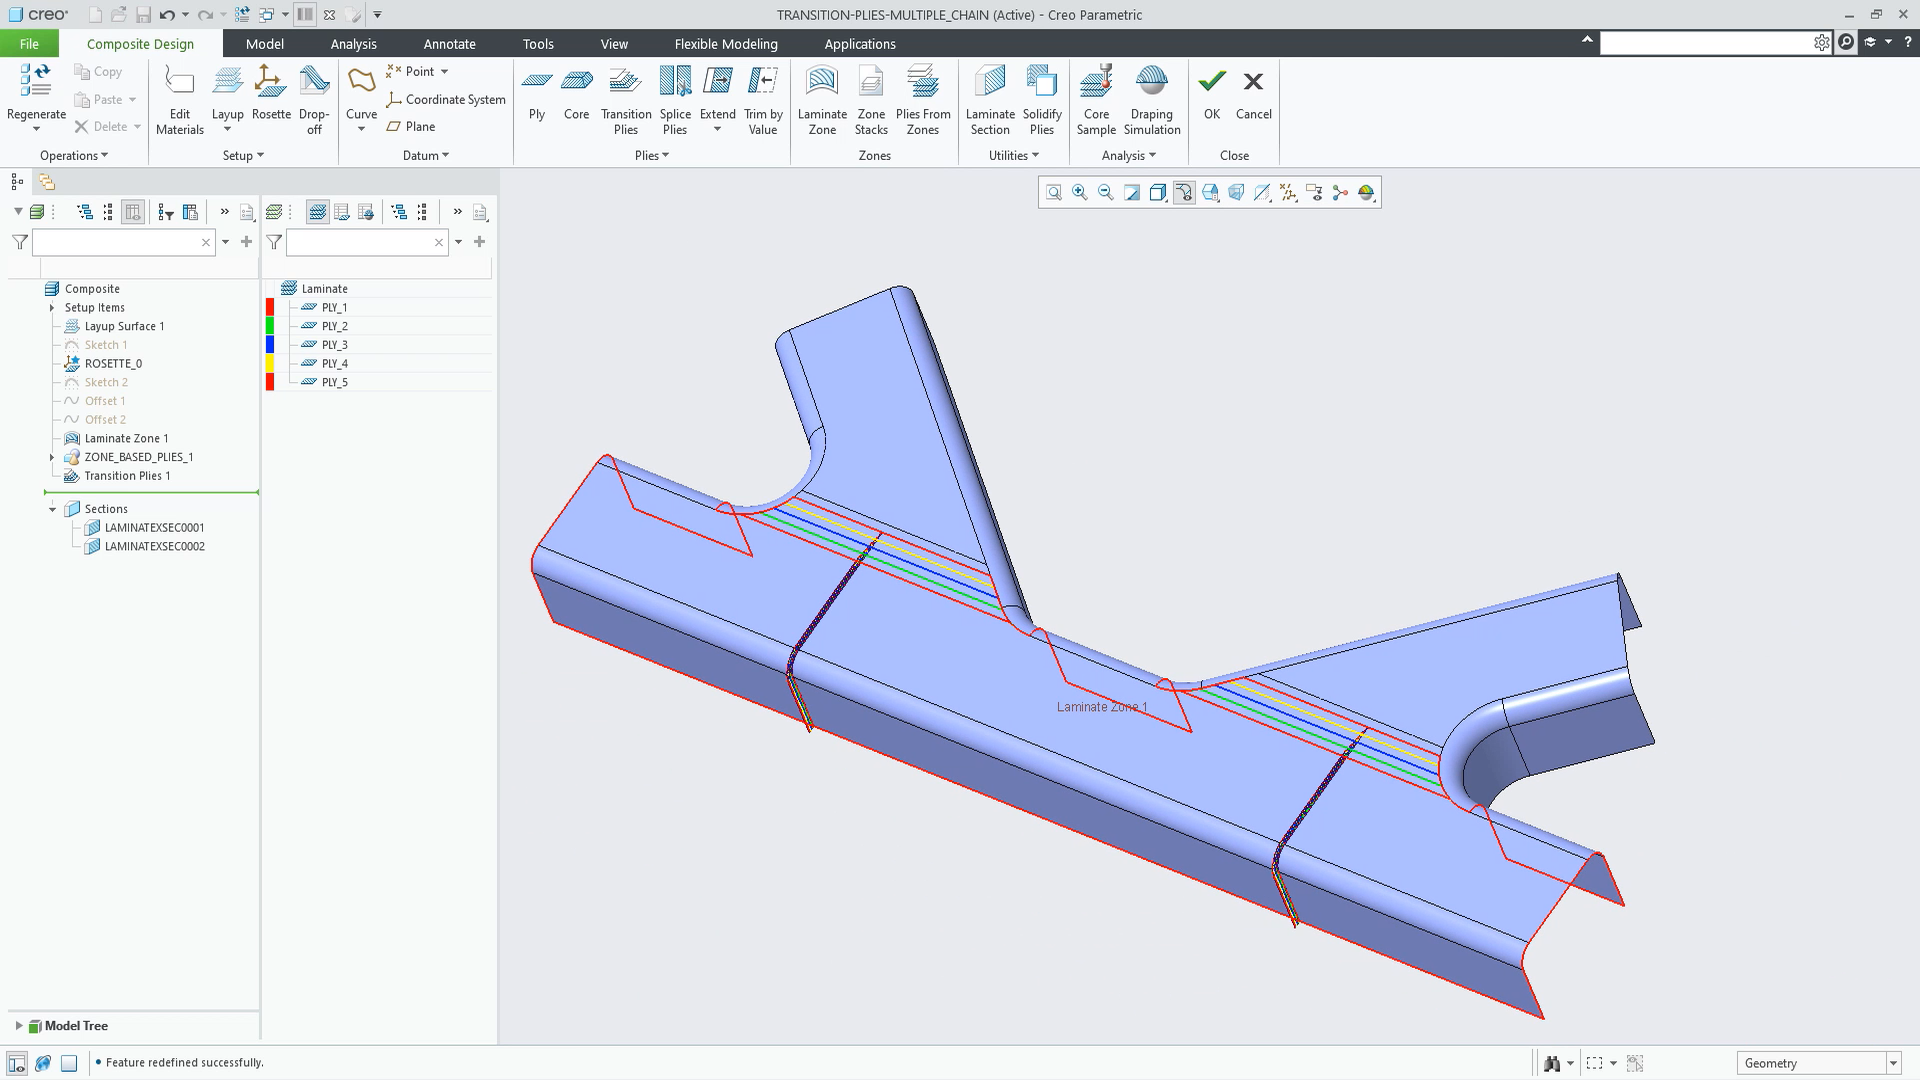
Task: Click Solidify Plies icon
Action: click(1042, 81)
